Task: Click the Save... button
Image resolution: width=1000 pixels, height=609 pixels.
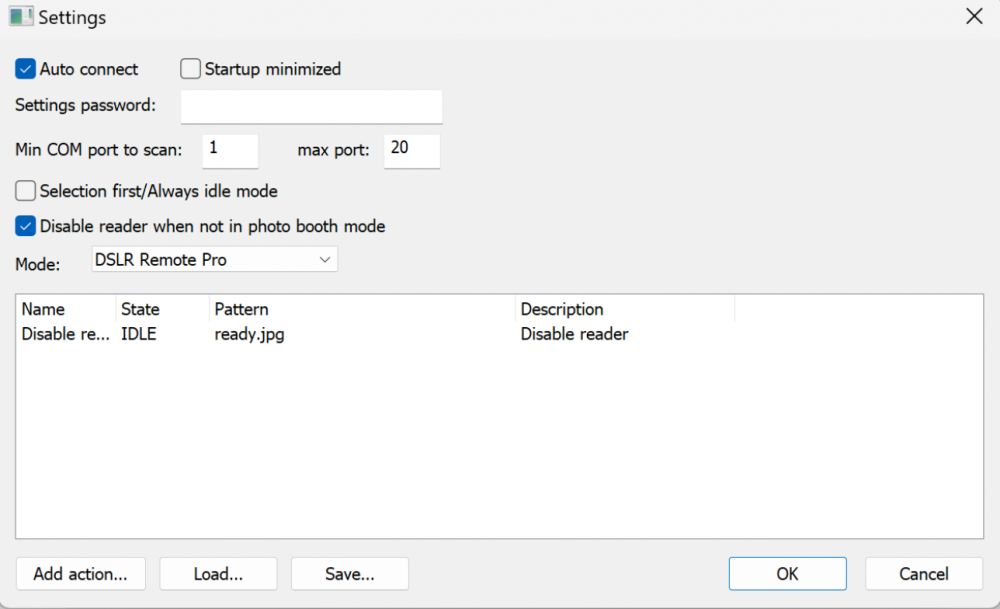Action: (349, 574)
